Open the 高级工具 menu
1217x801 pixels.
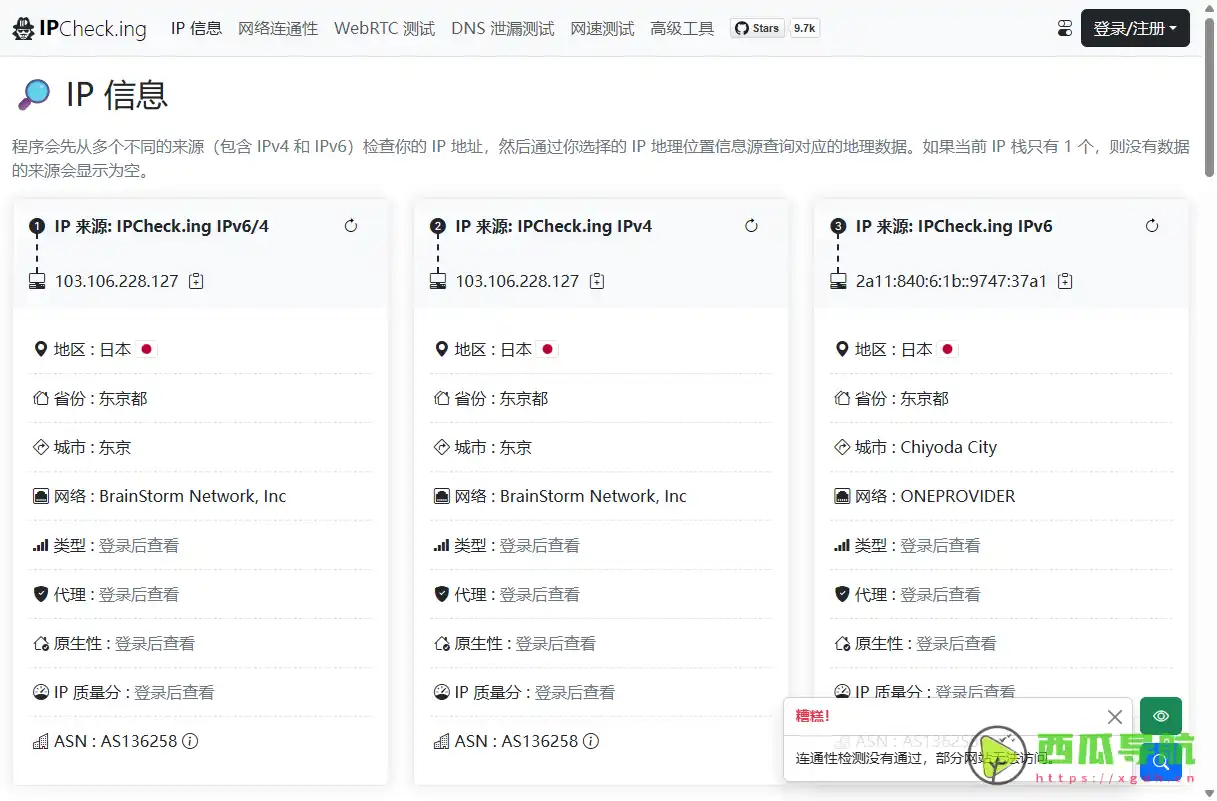click(x=682, y=29)
